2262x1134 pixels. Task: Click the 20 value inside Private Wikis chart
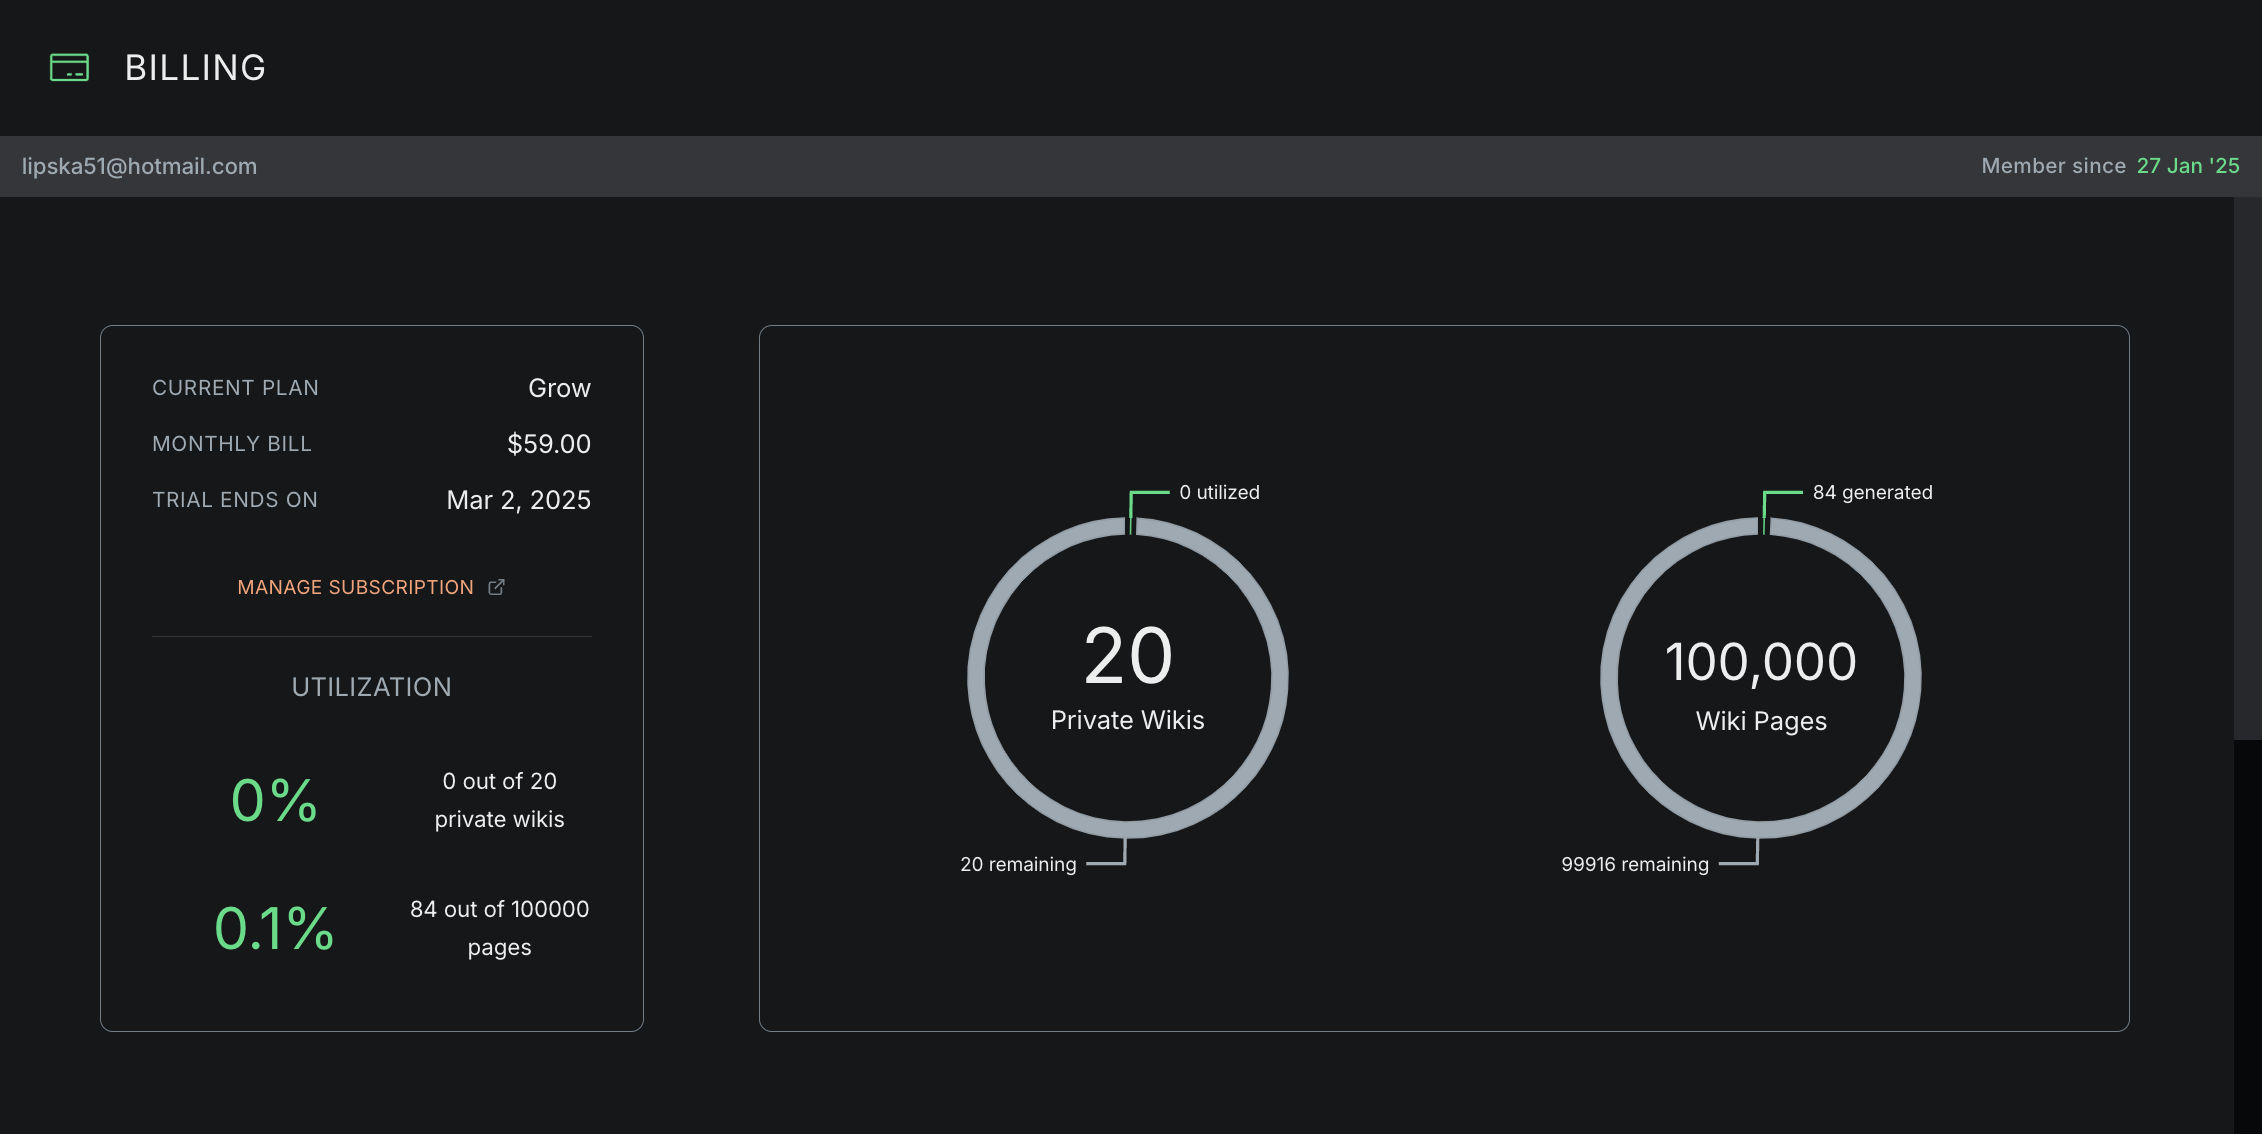pos(1128,656)
